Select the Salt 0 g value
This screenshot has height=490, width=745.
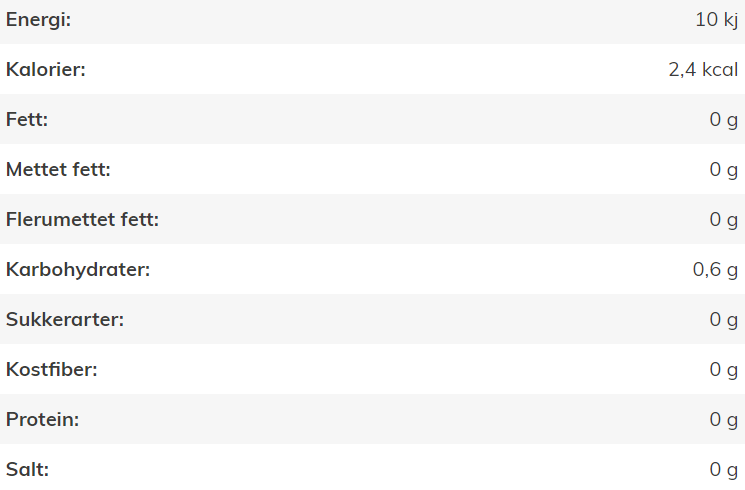point(724,470)
